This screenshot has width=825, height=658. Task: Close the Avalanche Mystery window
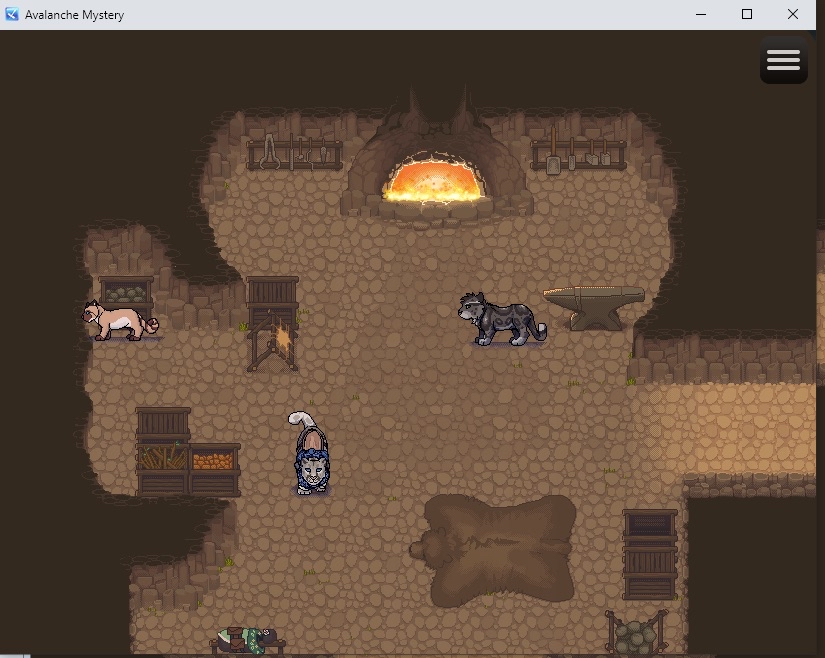[793, 14]
